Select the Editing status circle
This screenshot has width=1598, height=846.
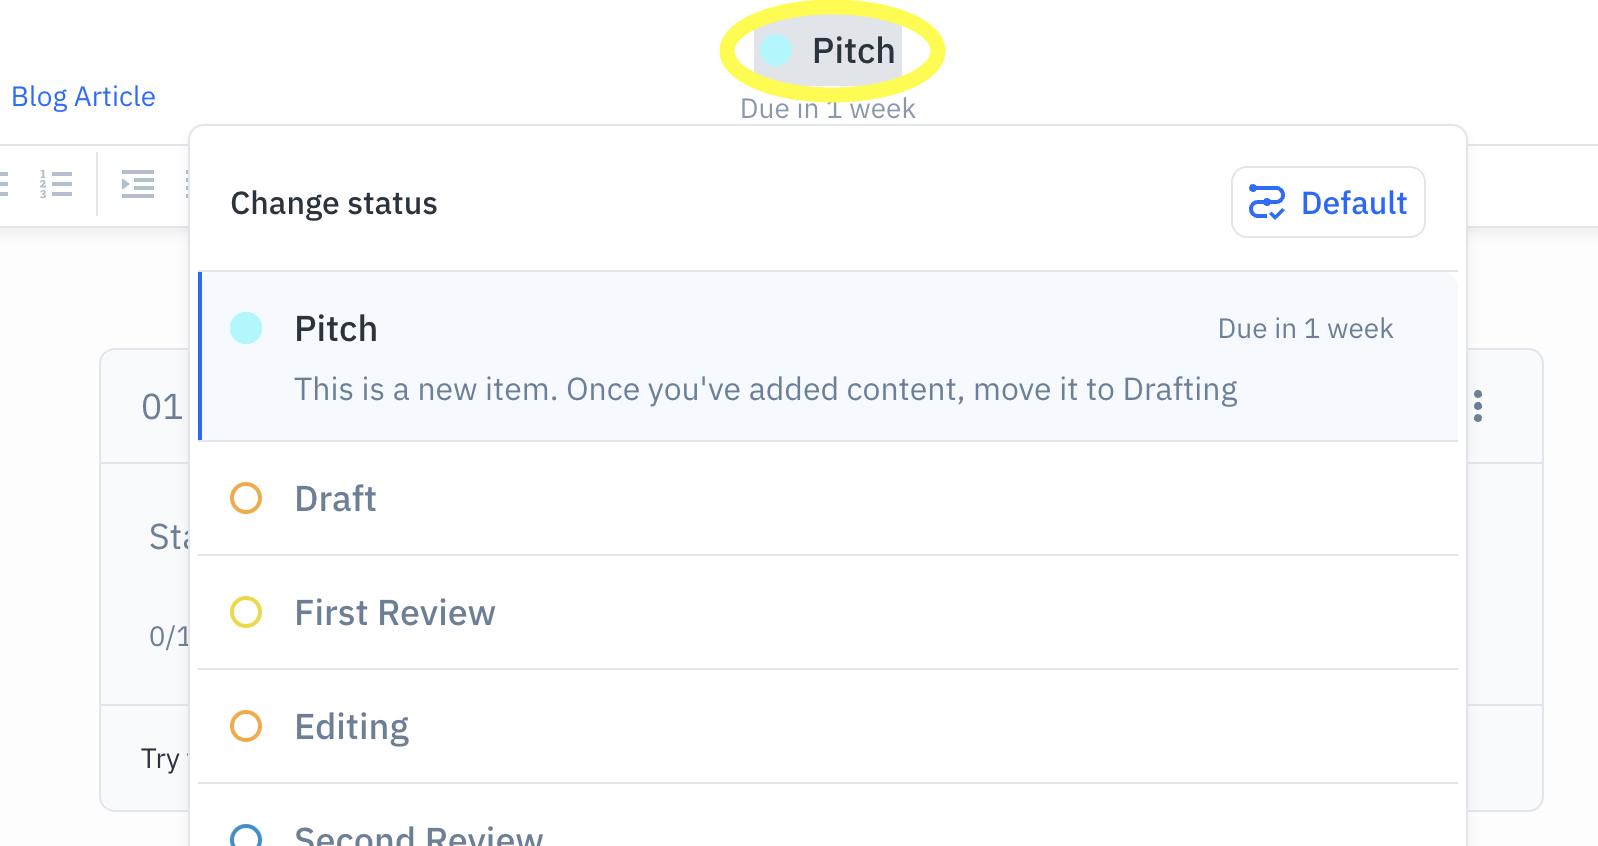click(x=246, y=726)
